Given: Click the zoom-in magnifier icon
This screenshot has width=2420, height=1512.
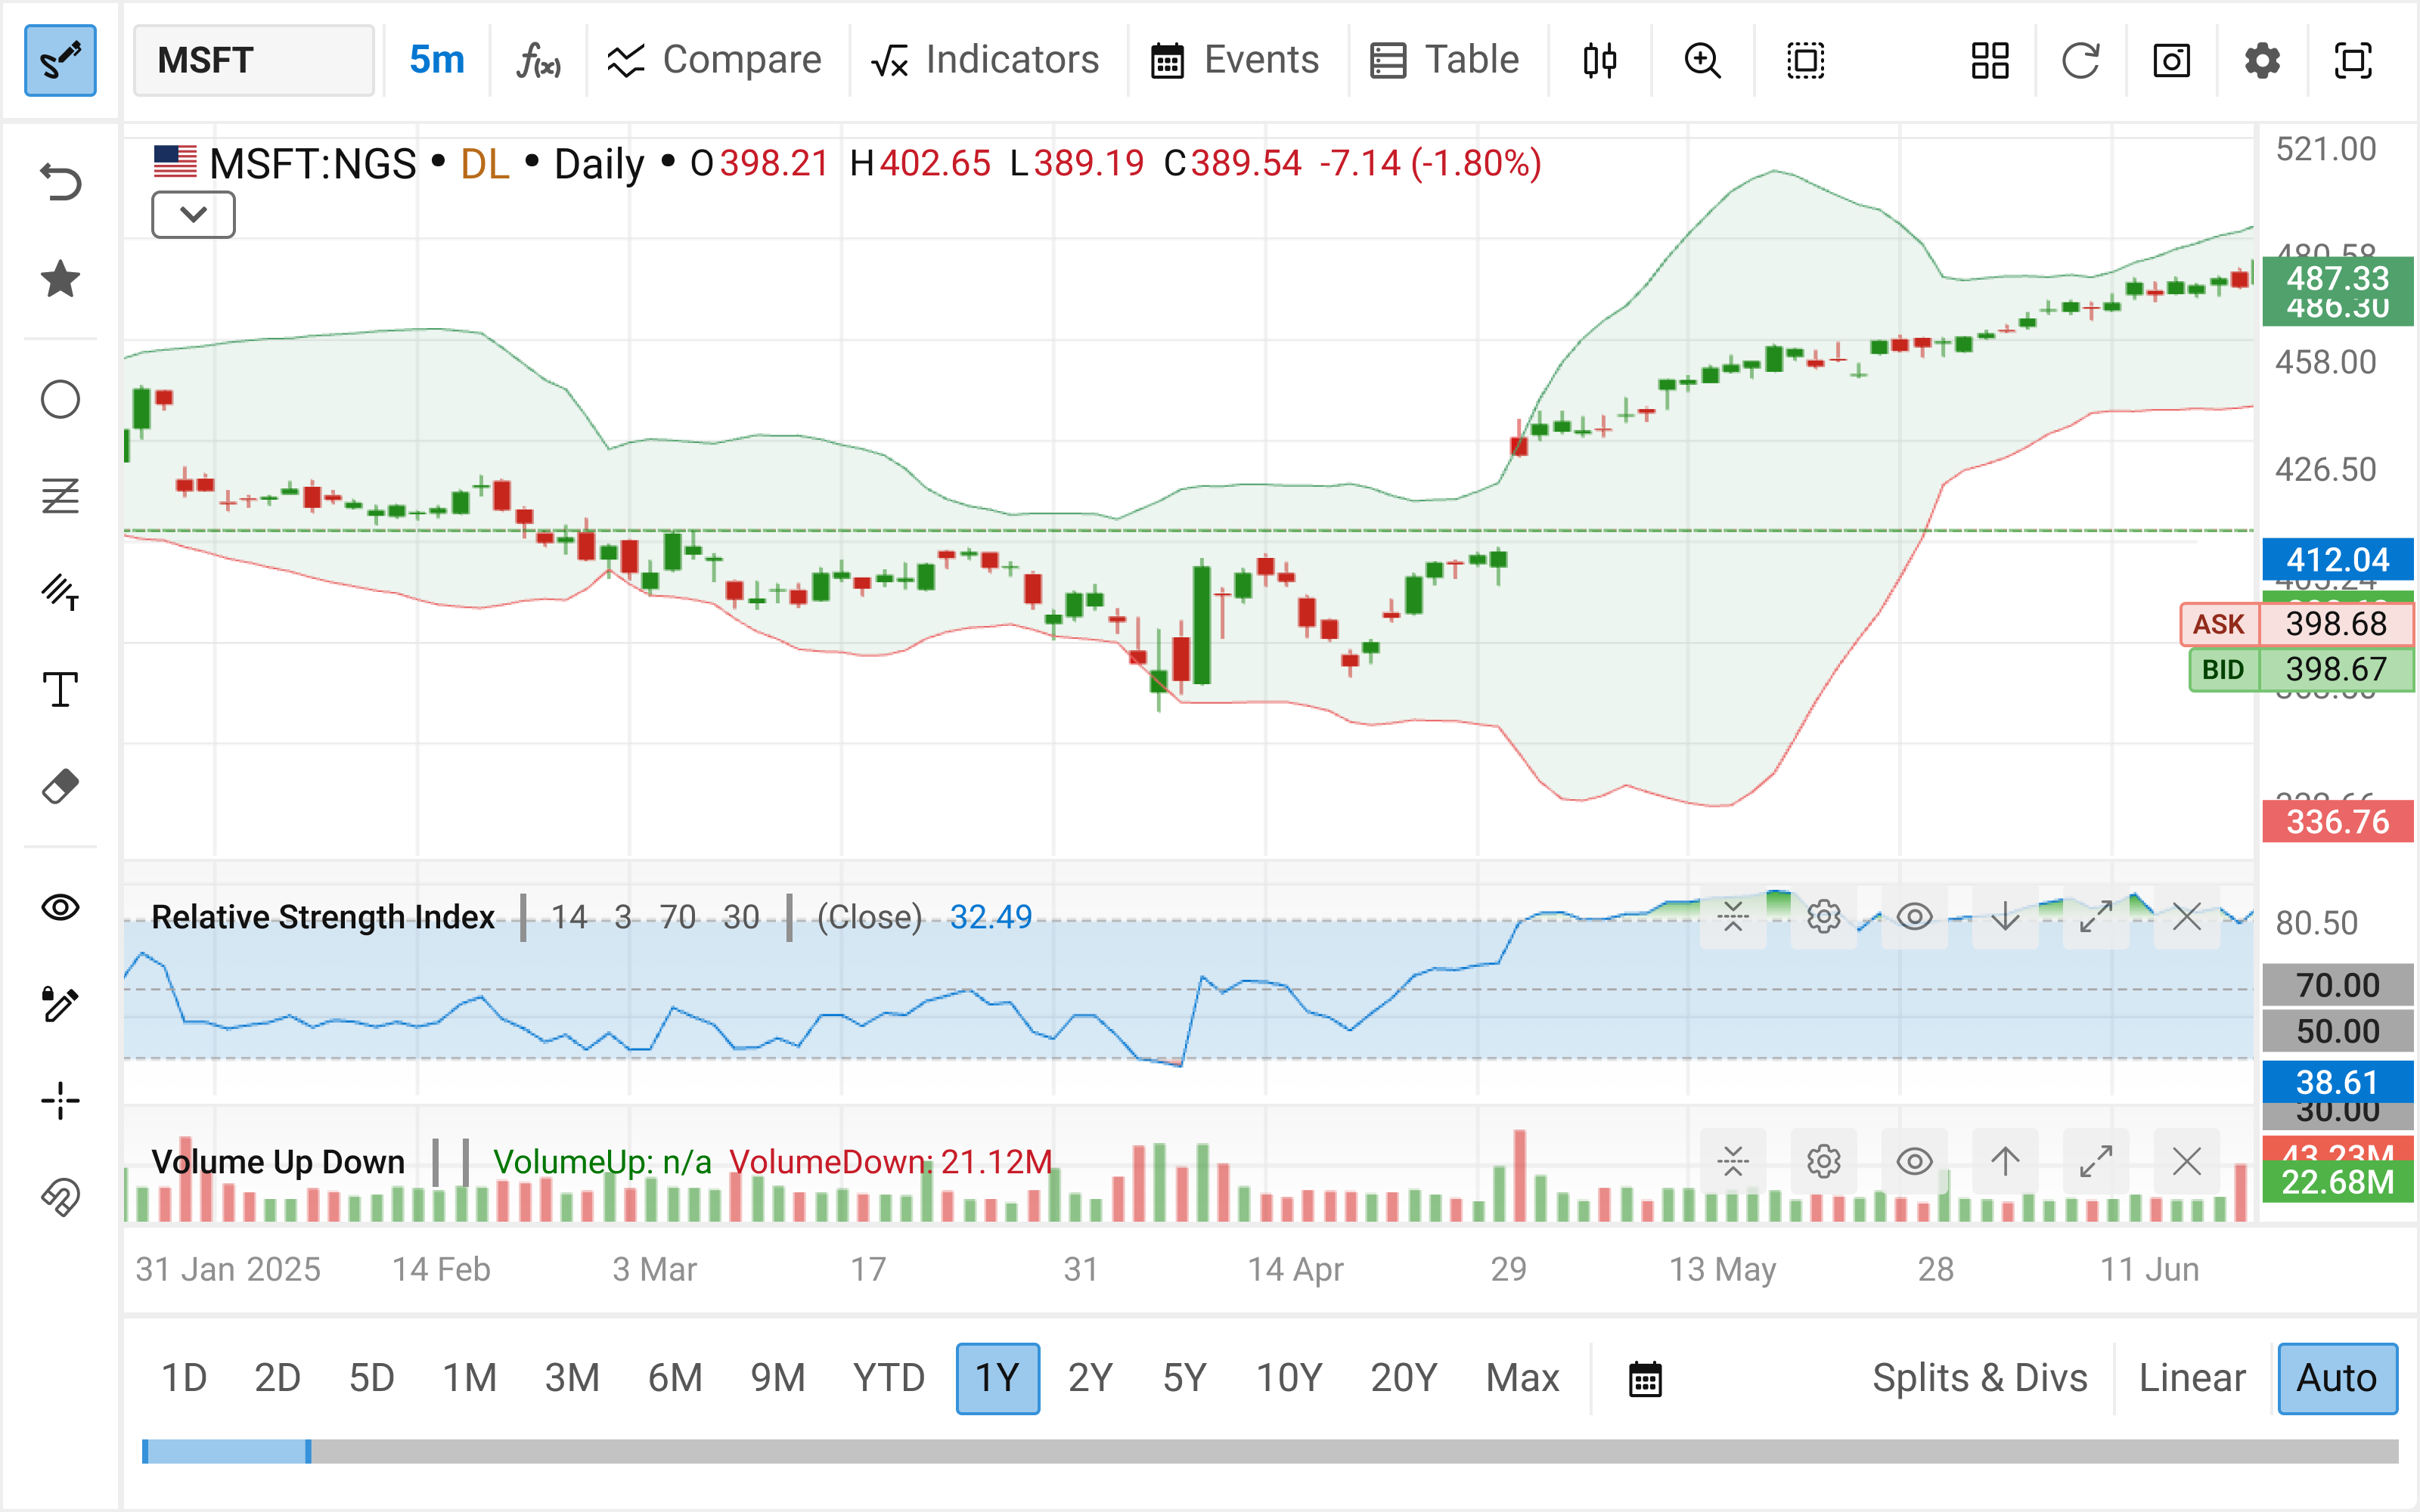Looking at the screenshot, I should point(1702,60).
